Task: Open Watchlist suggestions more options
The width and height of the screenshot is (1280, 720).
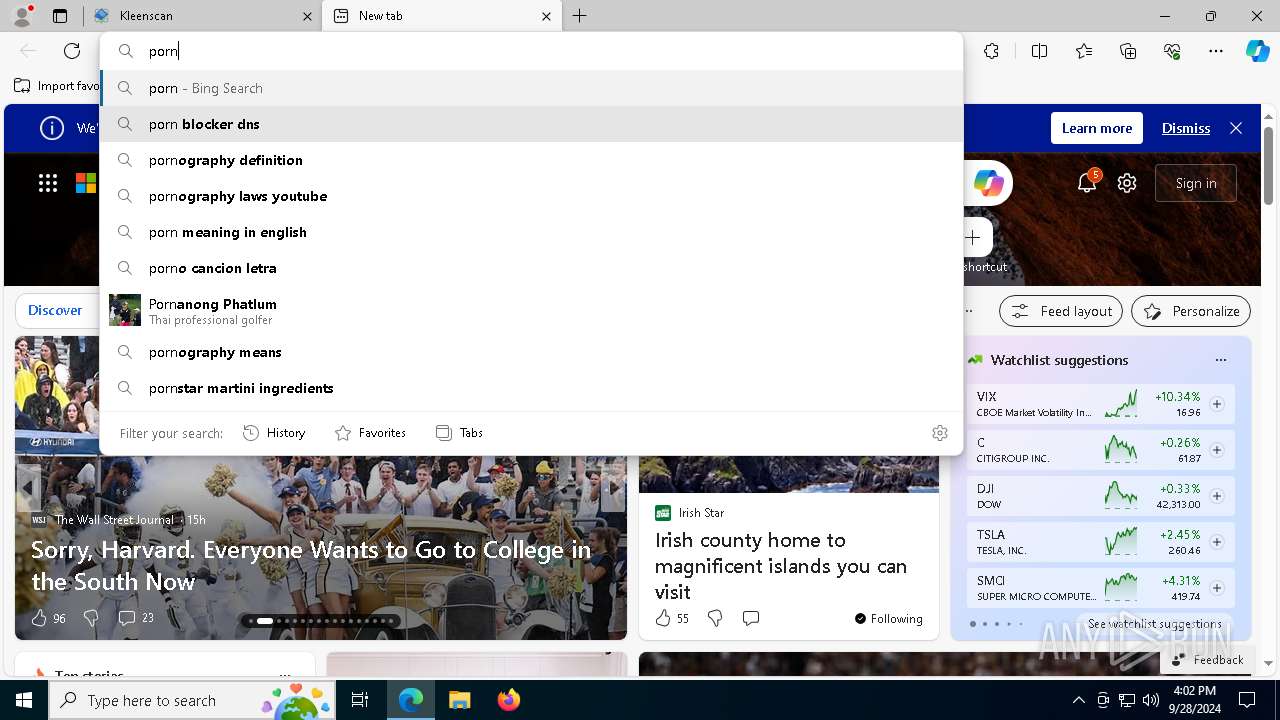Action: 1220,360
